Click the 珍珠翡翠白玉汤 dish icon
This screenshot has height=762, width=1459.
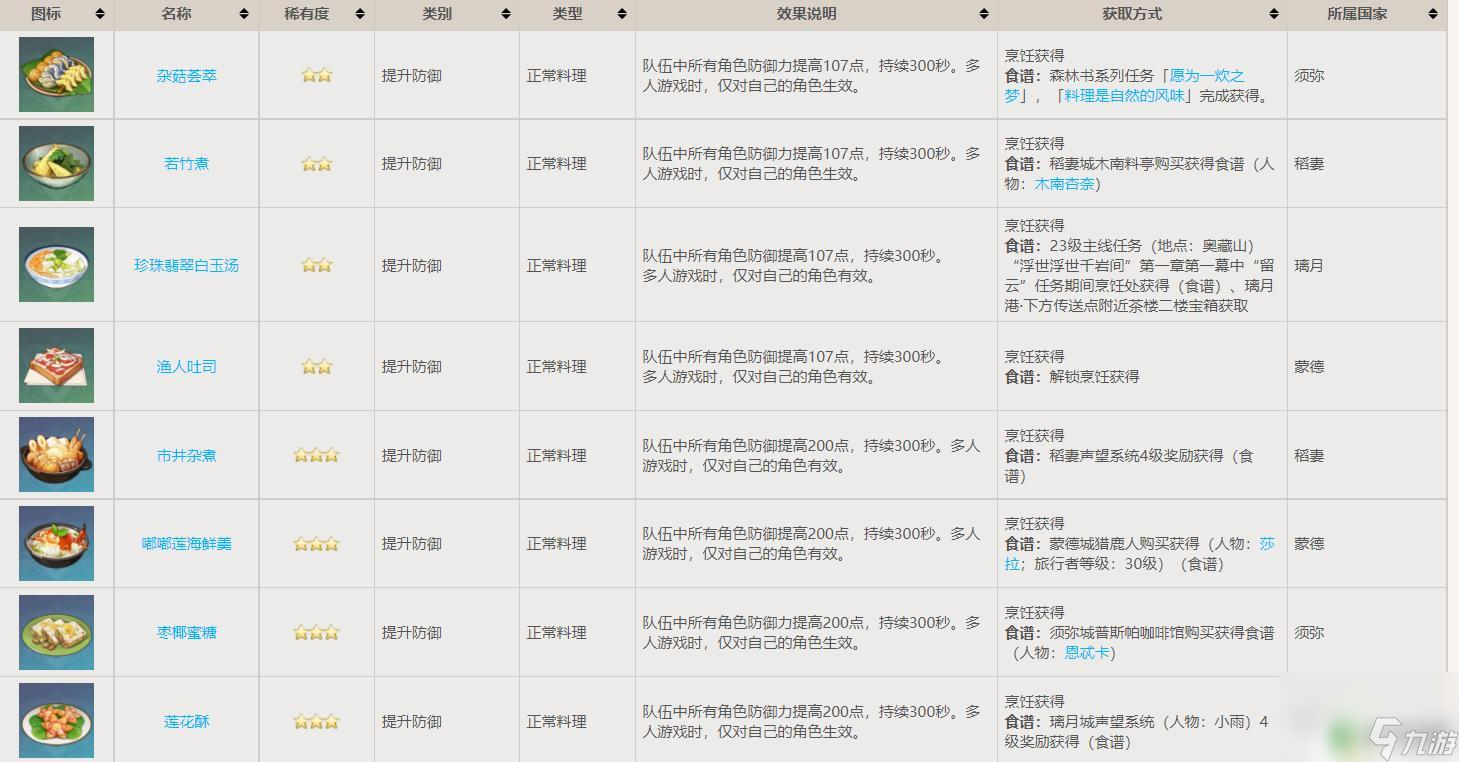point(56,264)
